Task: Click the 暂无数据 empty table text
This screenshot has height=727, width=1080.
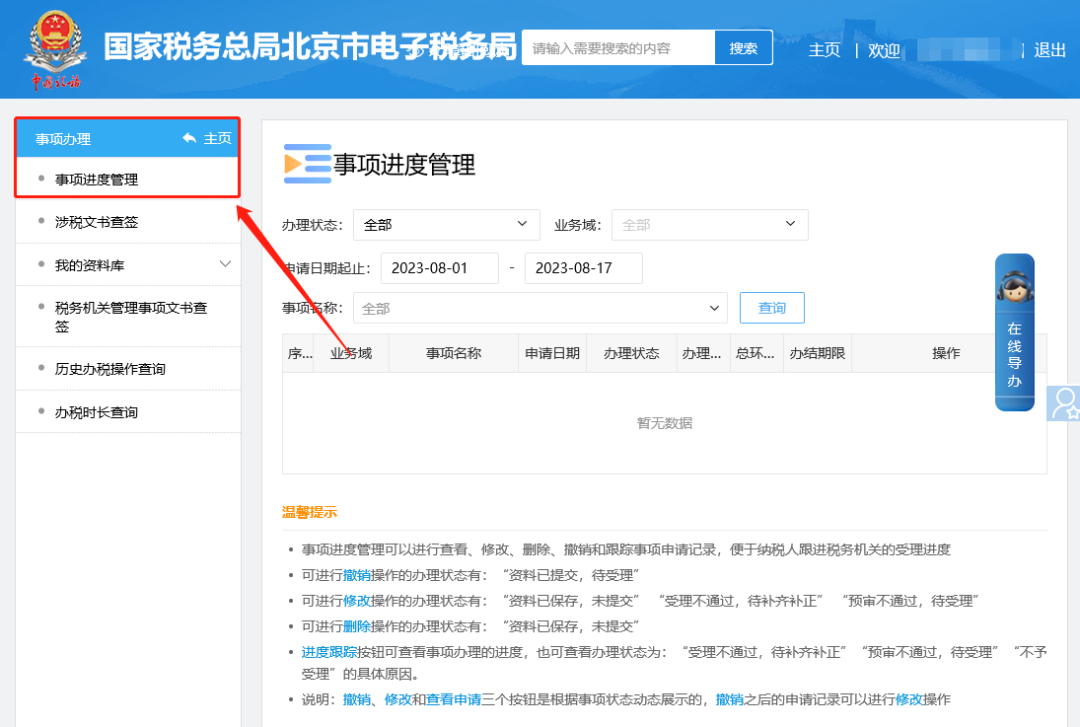Action: [x=665, y=423]
